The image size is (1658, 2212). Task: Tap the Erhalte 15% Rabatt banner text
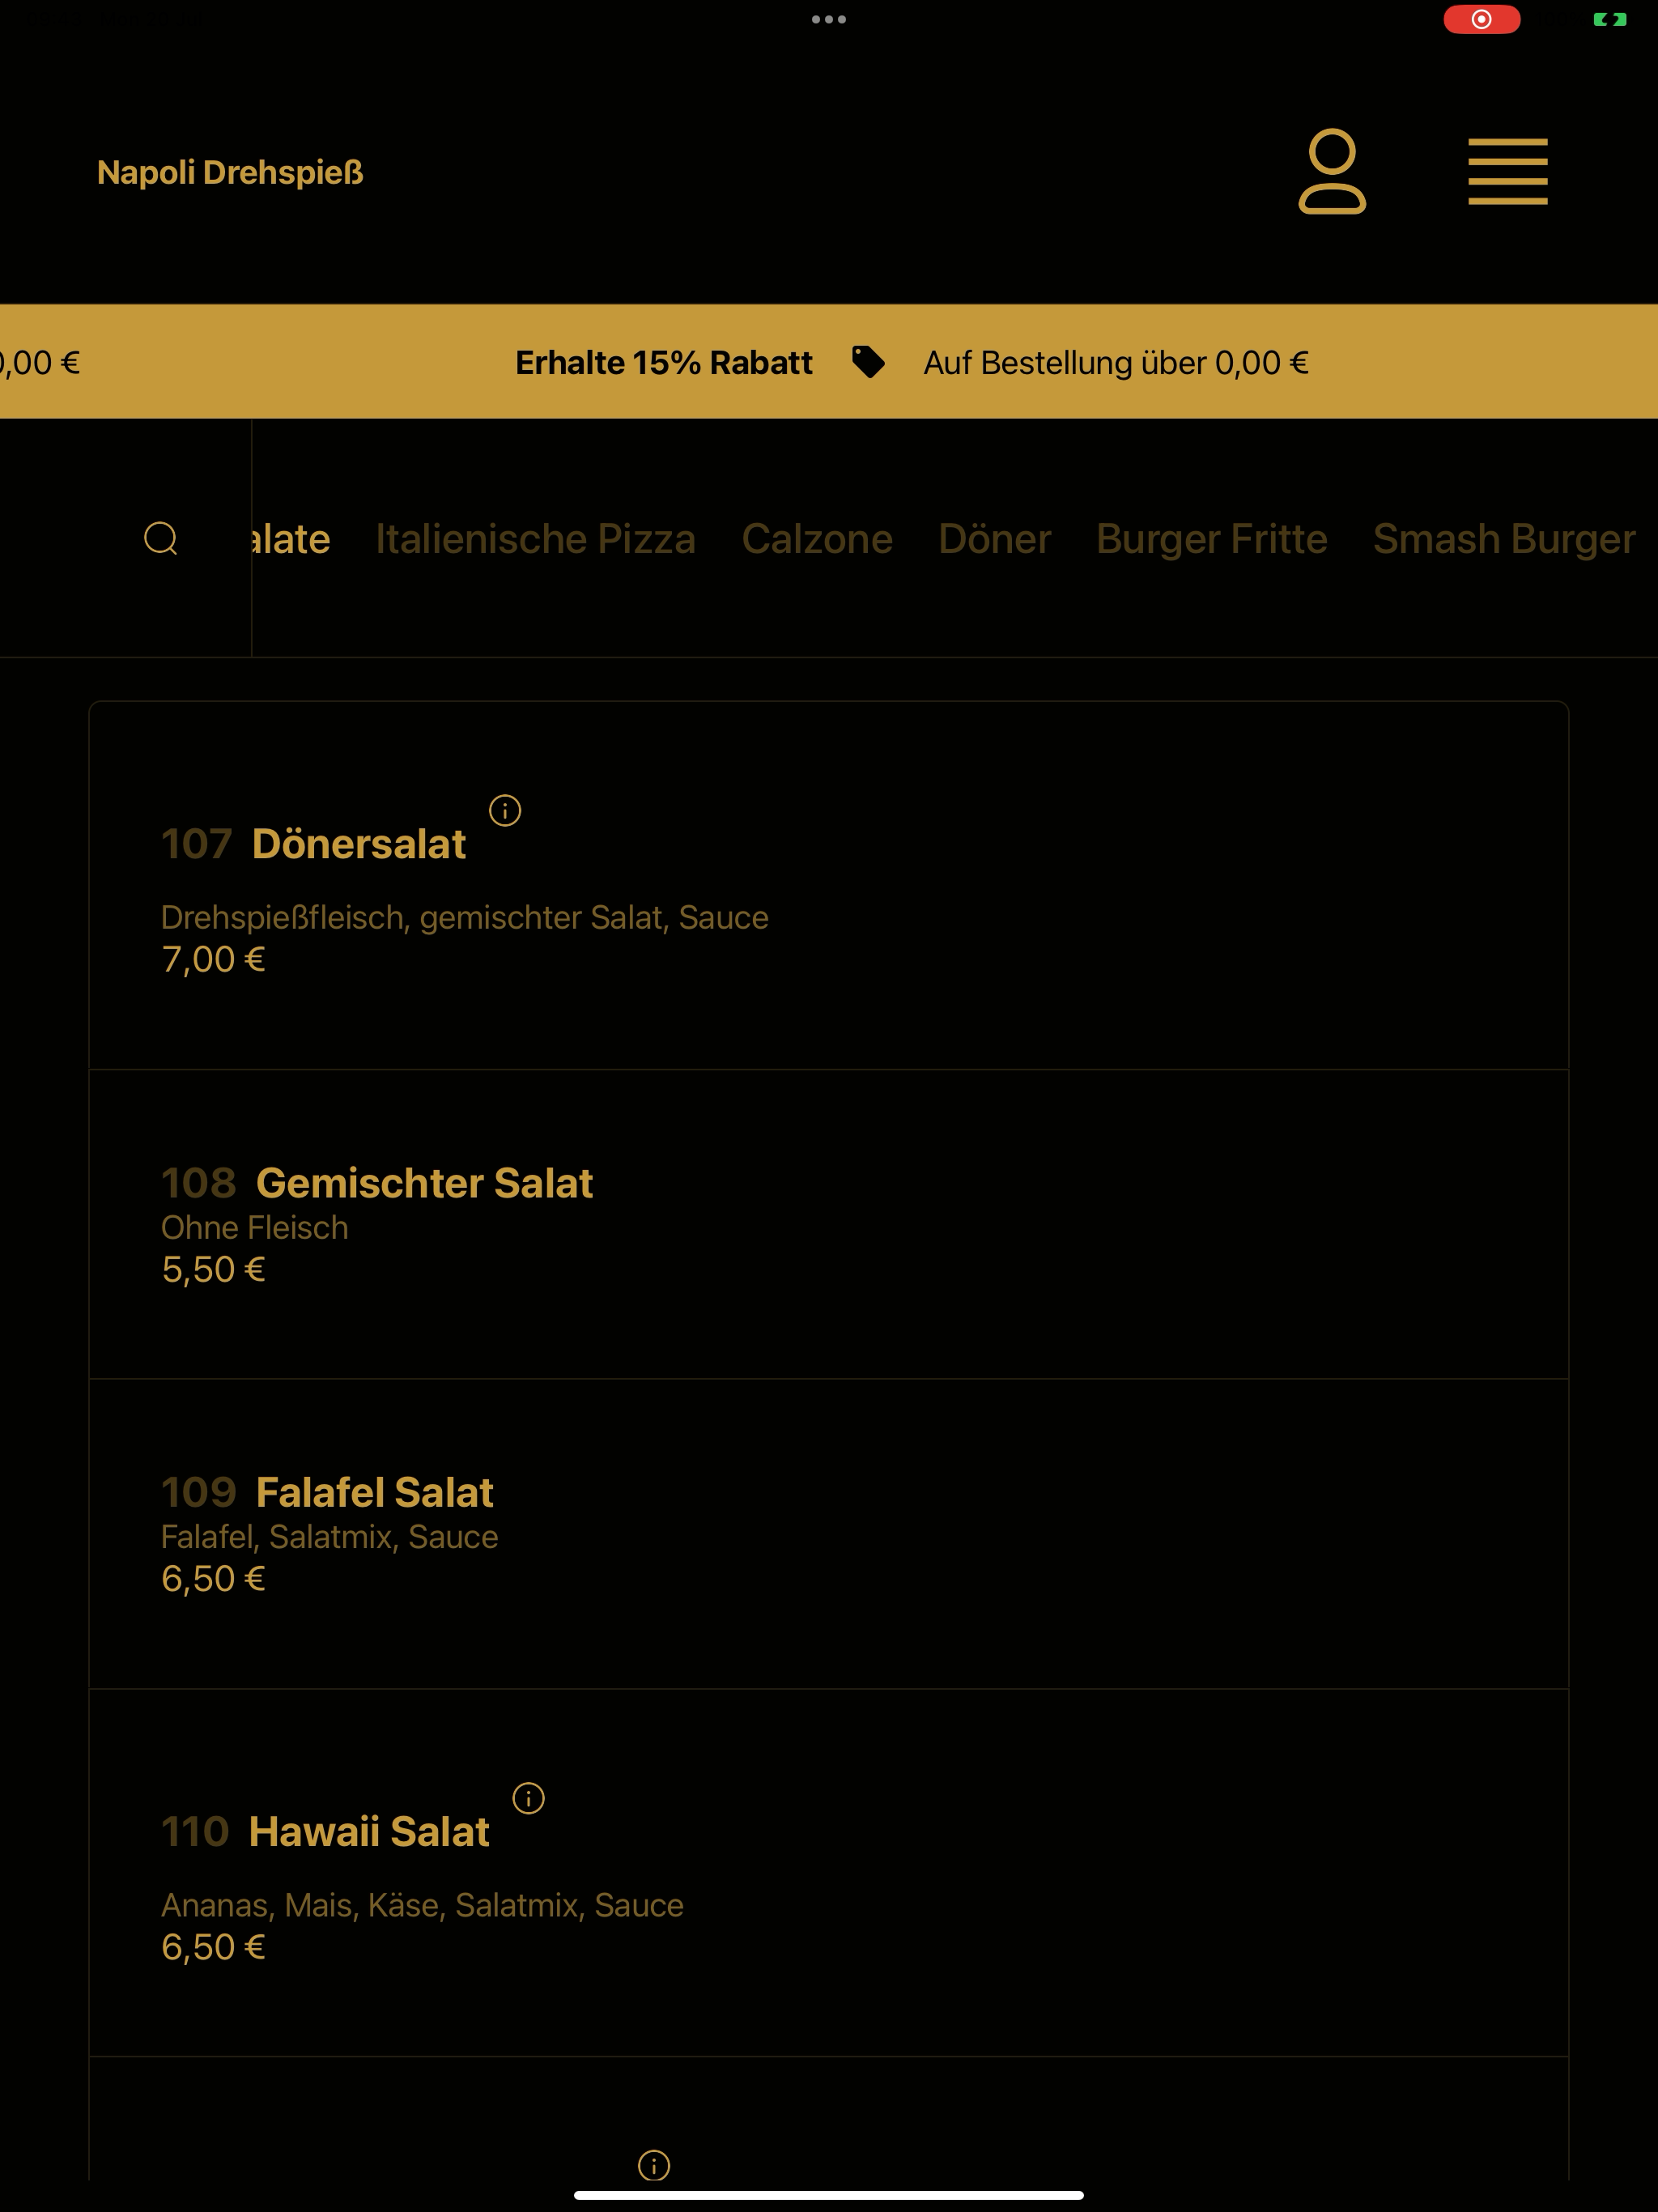[x=664, y=362]
